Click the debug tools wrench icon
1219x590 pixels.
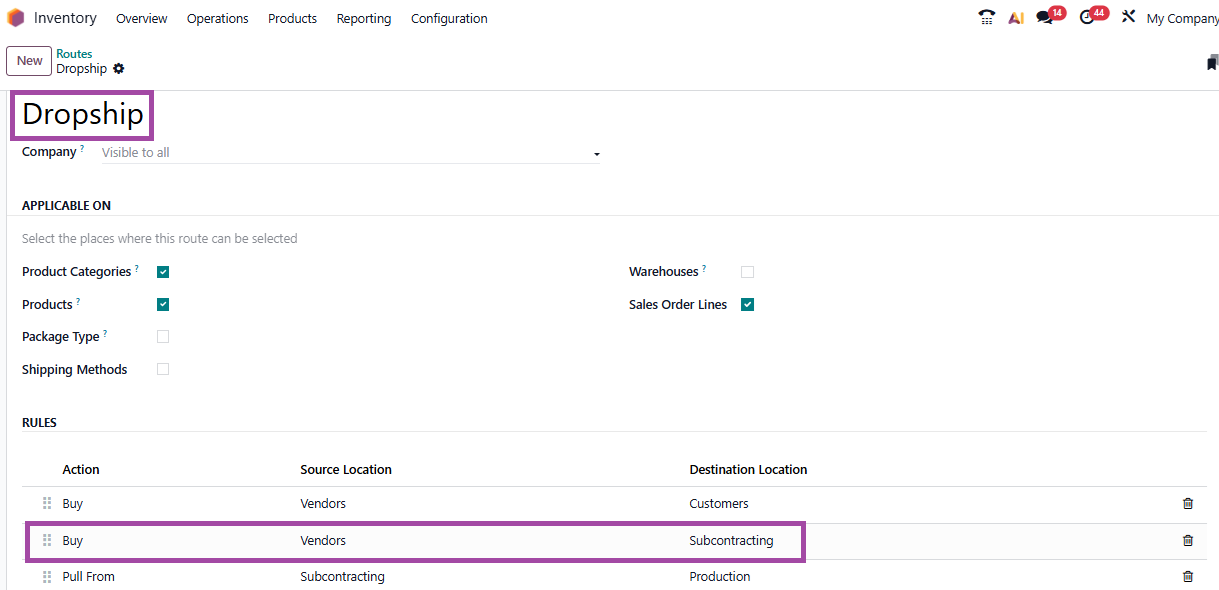point(1129,17)
